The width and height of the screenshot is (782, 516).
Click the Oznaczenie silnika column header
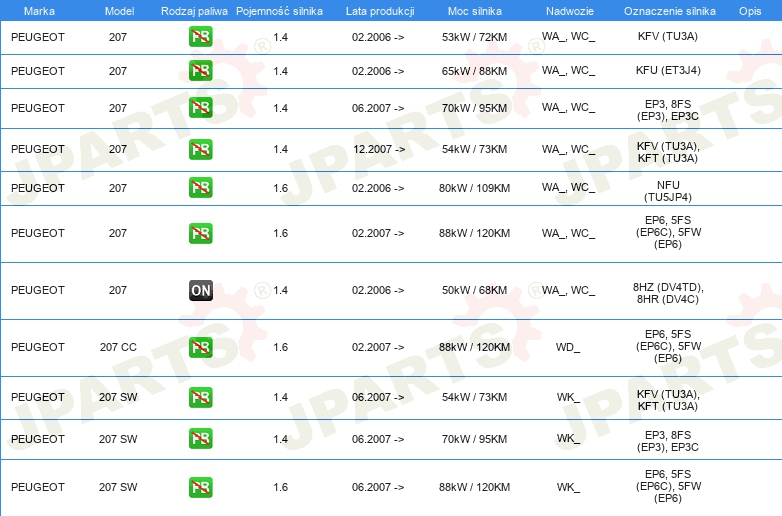(x=669, y=11)
